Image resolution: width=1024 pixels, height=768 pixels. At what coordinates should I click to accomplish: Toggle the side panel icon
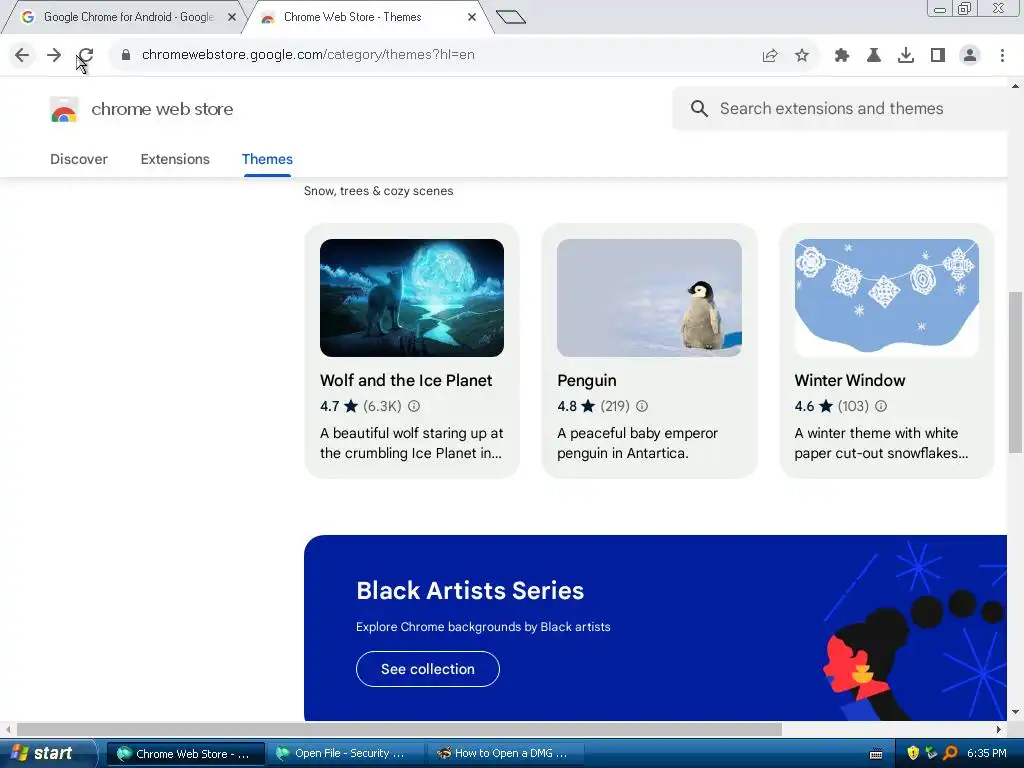pos(938,56)
